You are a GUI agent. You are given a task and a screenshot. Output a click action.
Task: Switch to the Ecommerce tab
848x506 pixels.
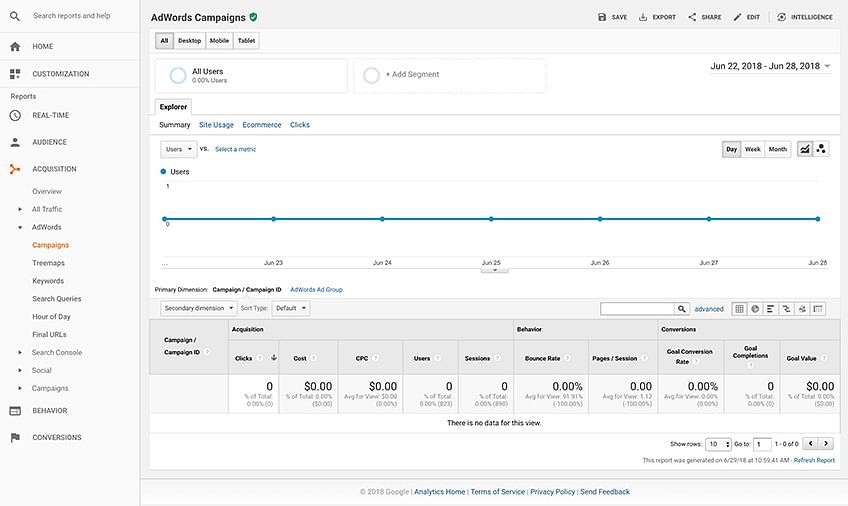tap(262, 125)
